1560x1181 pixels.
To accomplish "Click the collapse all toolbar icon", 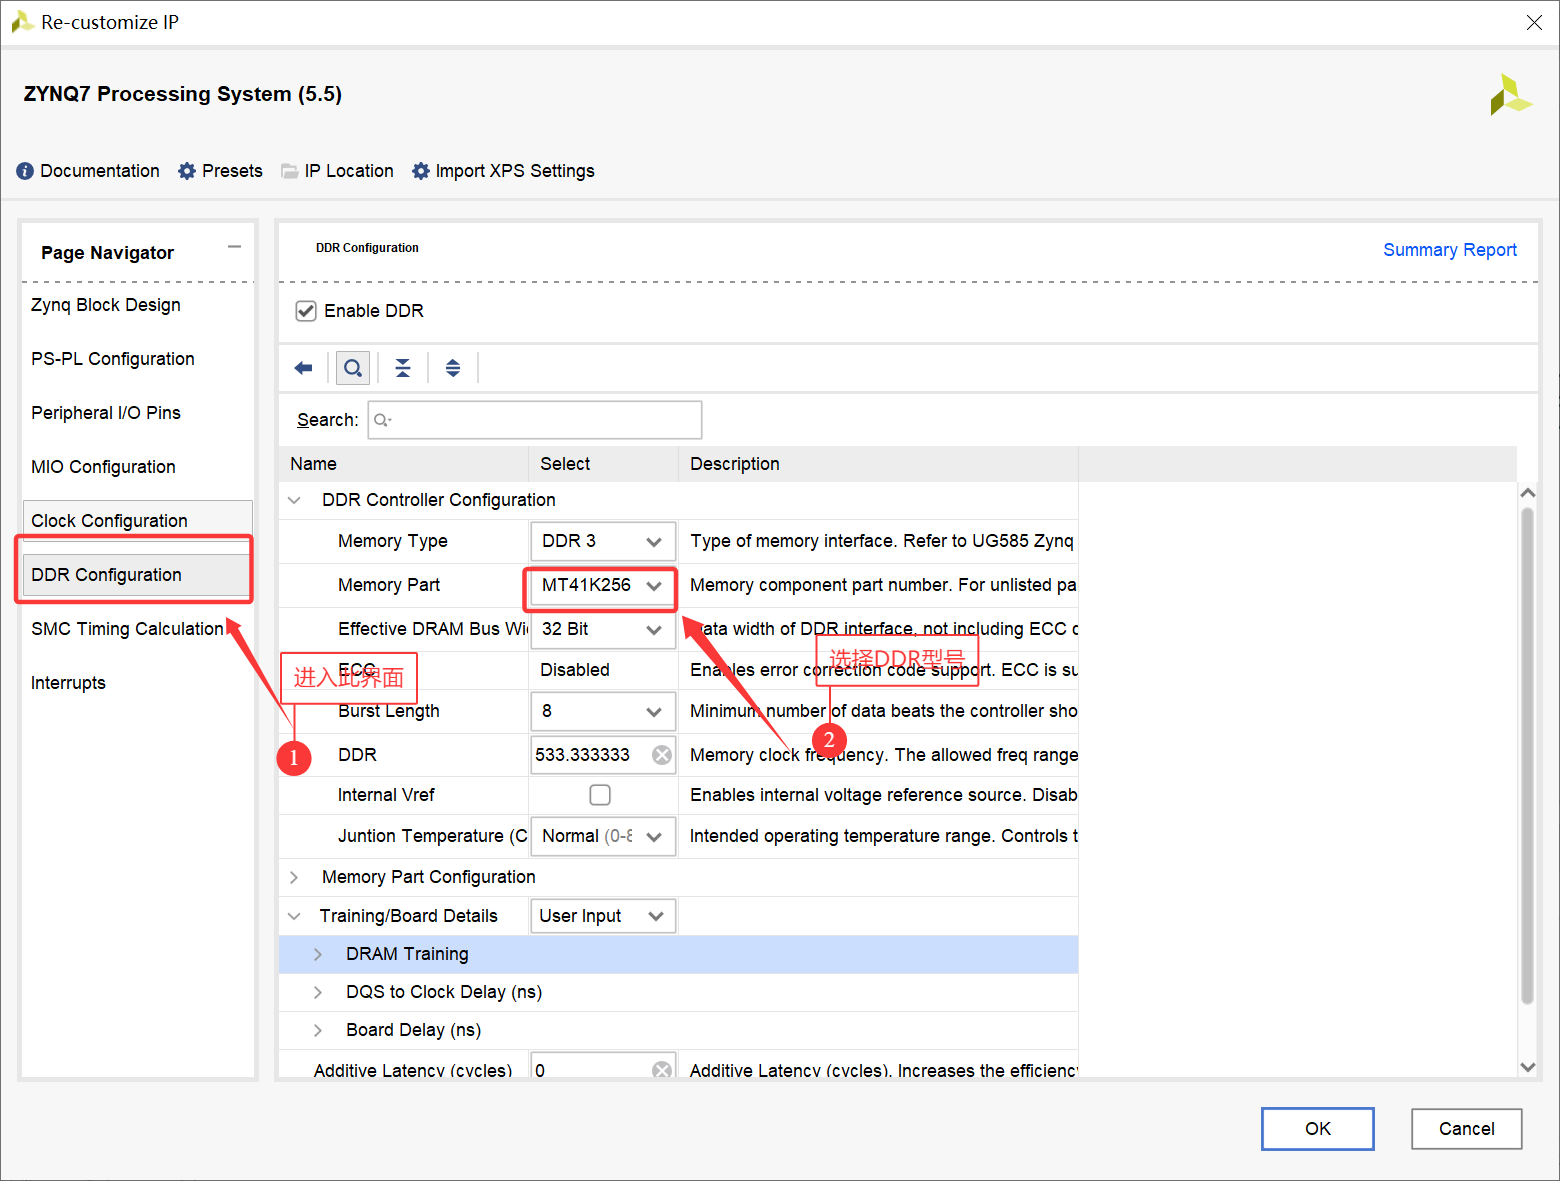I will coord(403,368).
